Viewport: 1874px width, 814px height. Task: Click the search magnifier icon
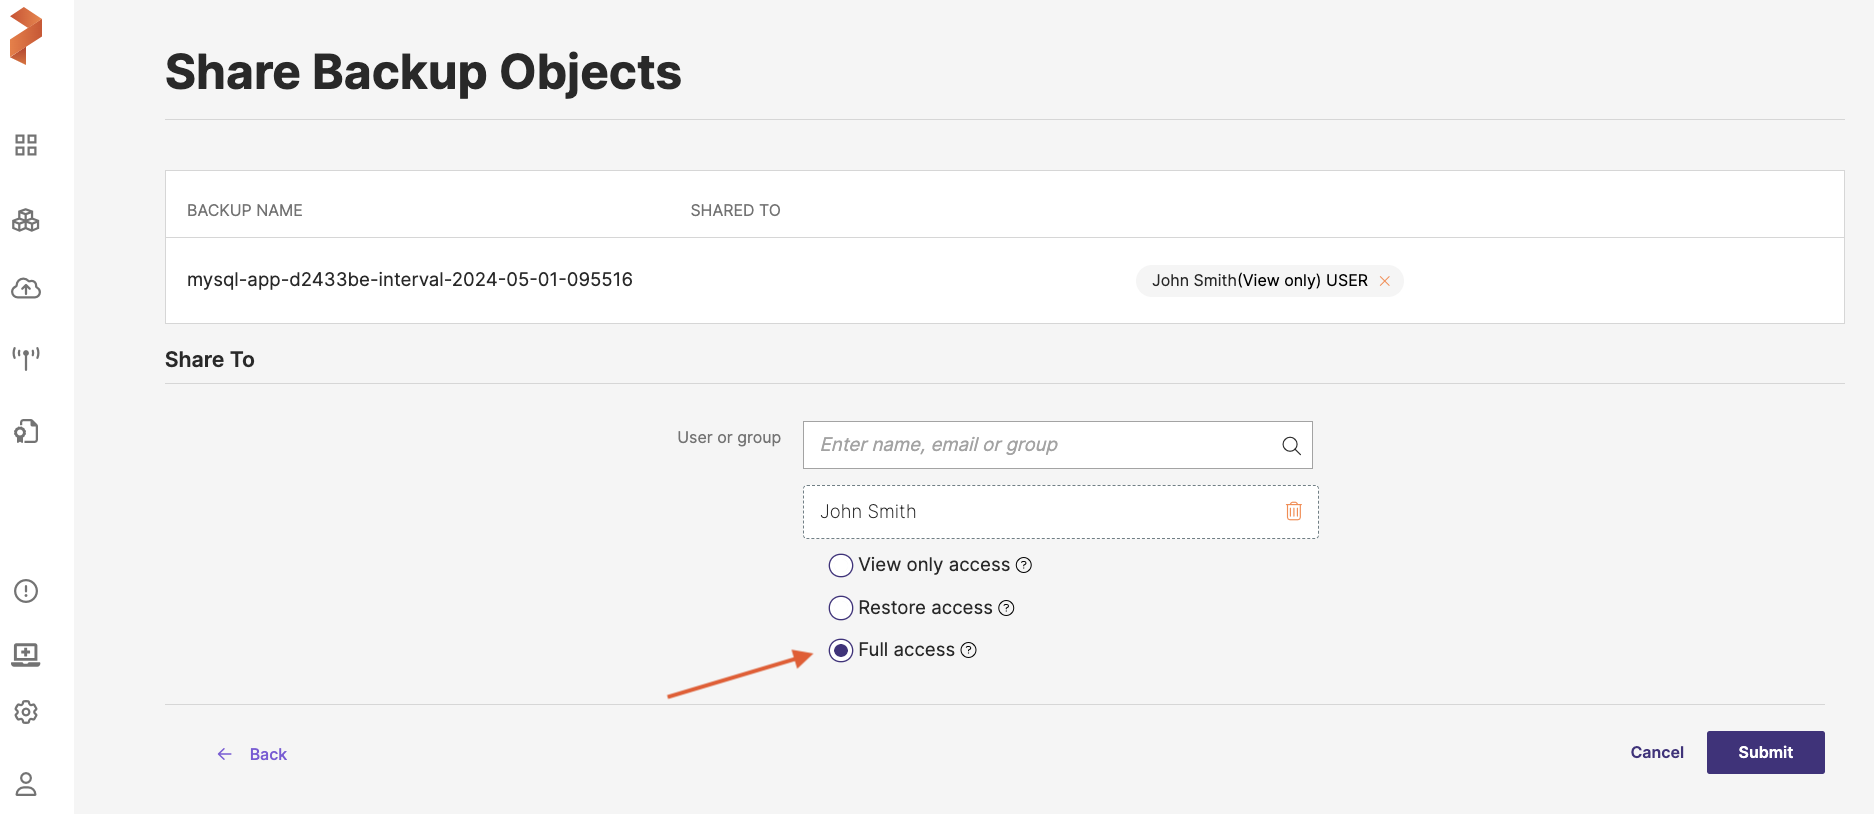1291,446
